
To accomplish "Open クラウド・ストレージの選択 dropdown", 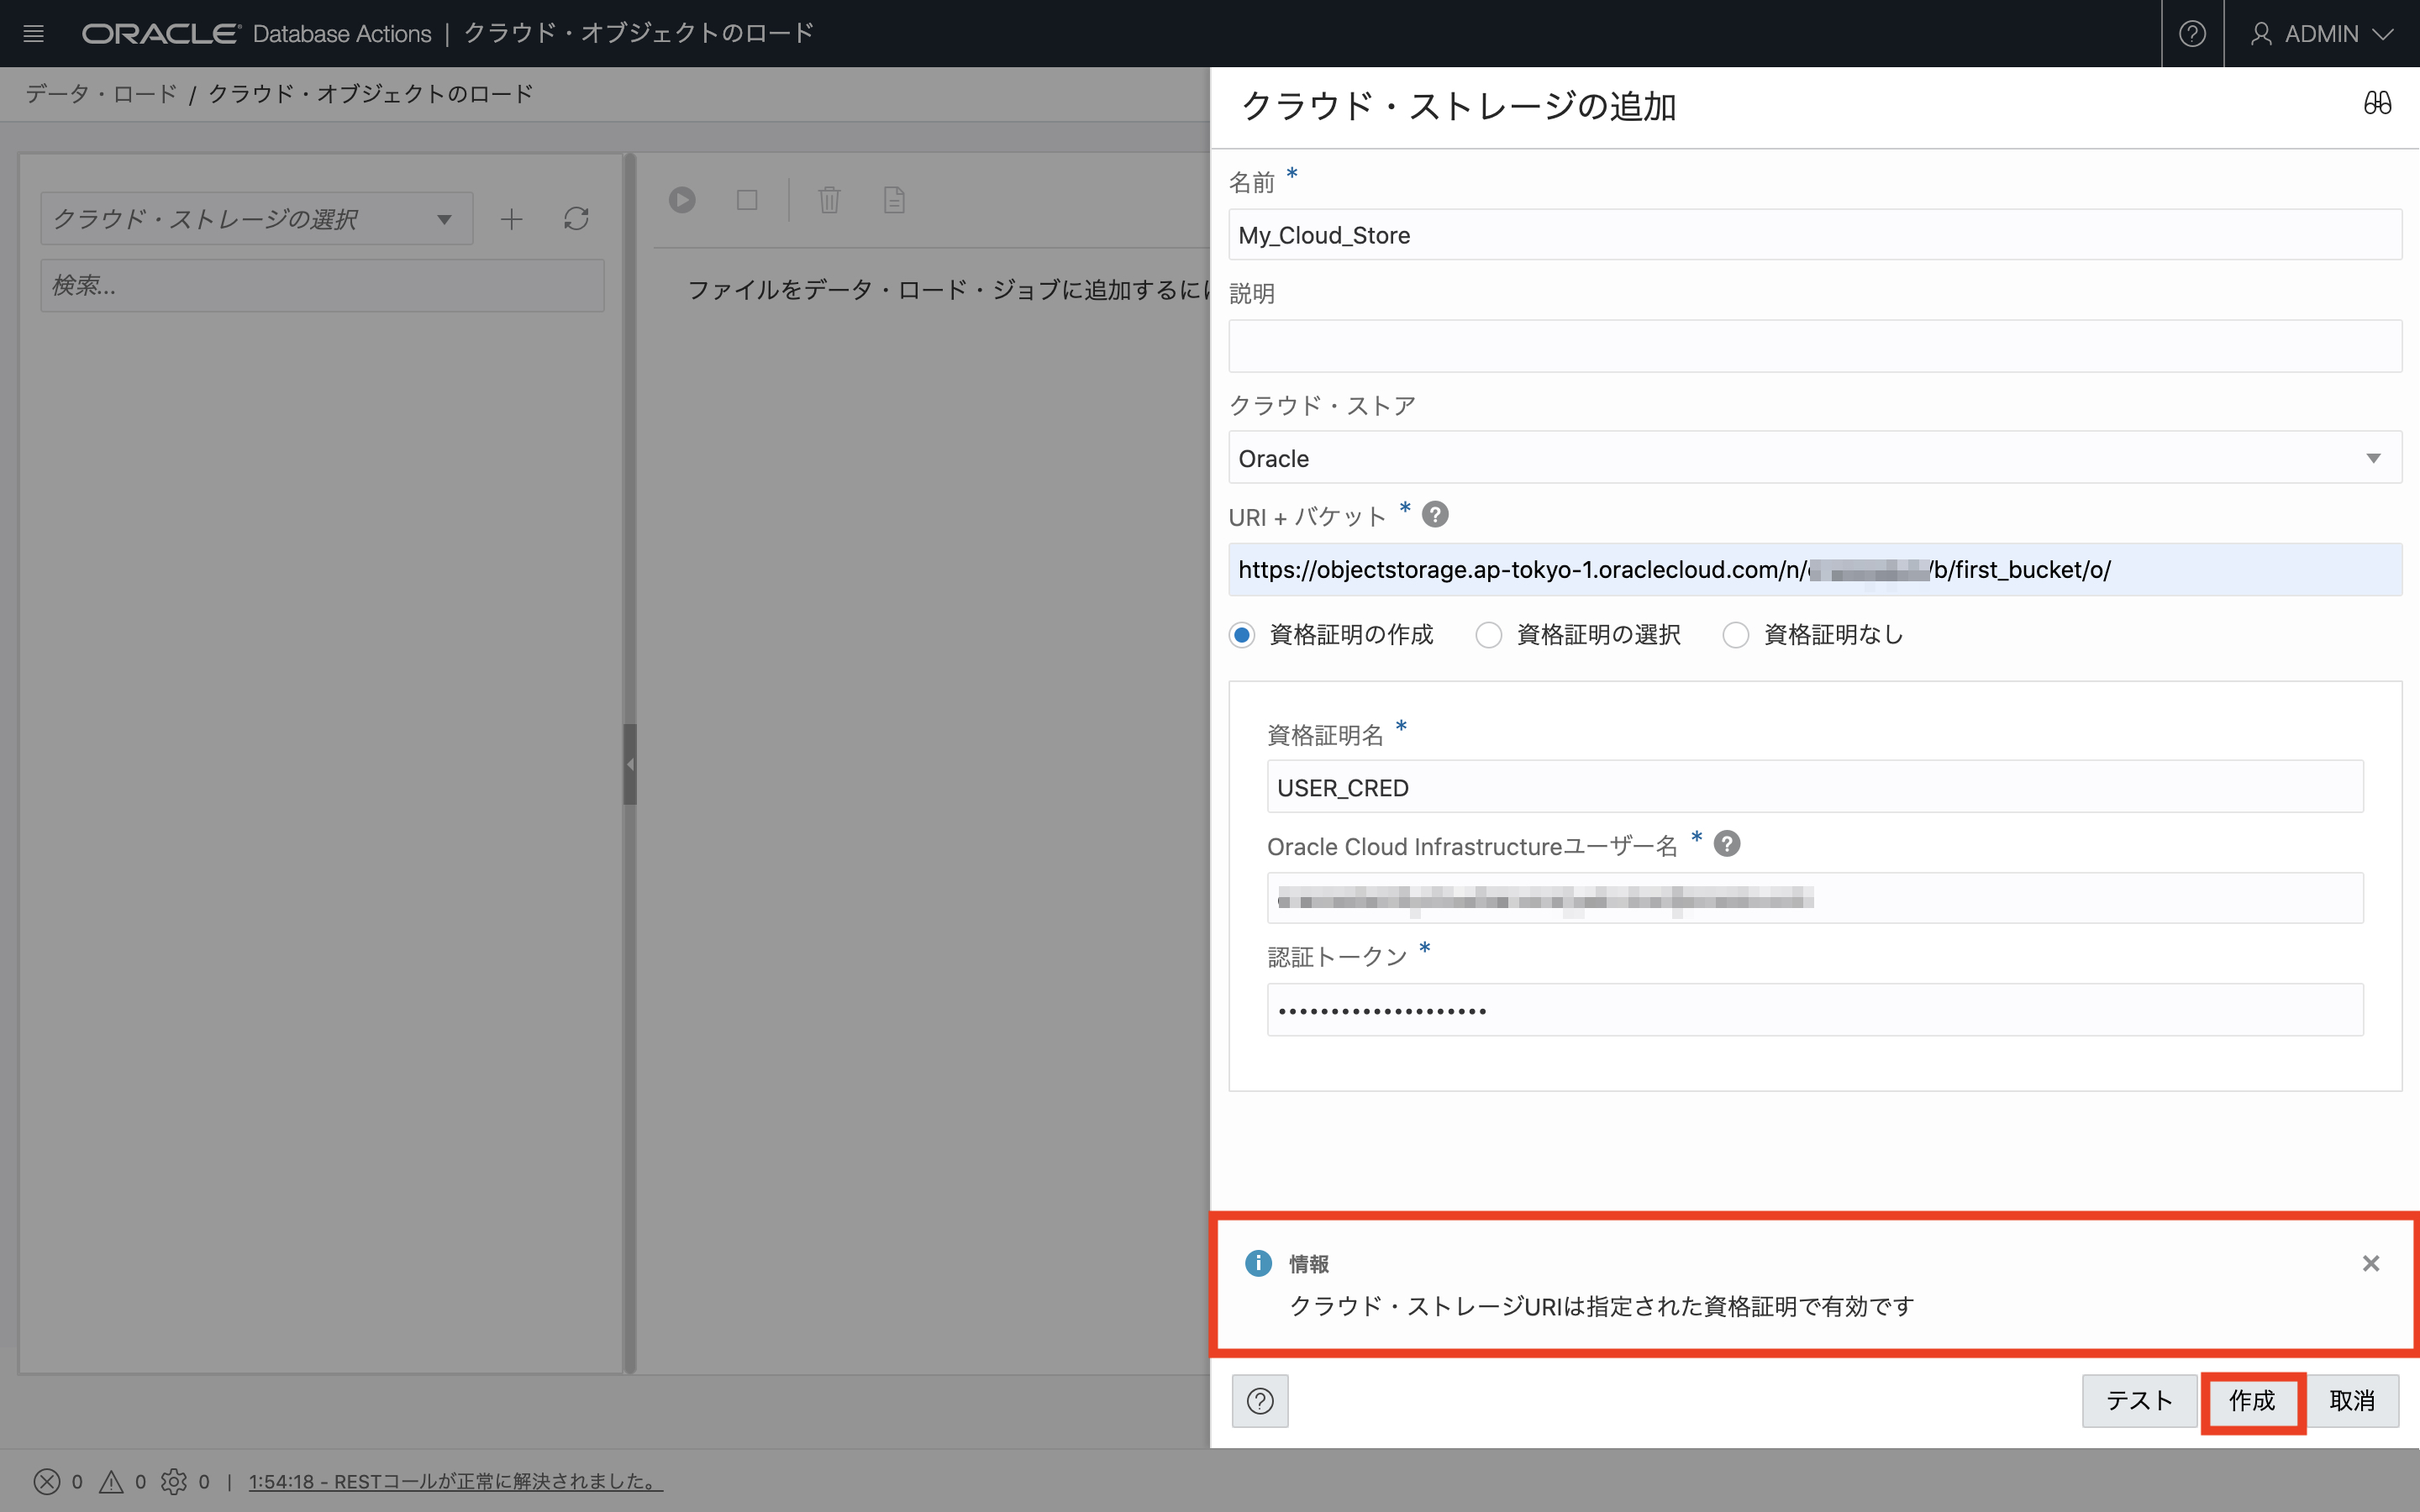I will (x=256, y=219).
